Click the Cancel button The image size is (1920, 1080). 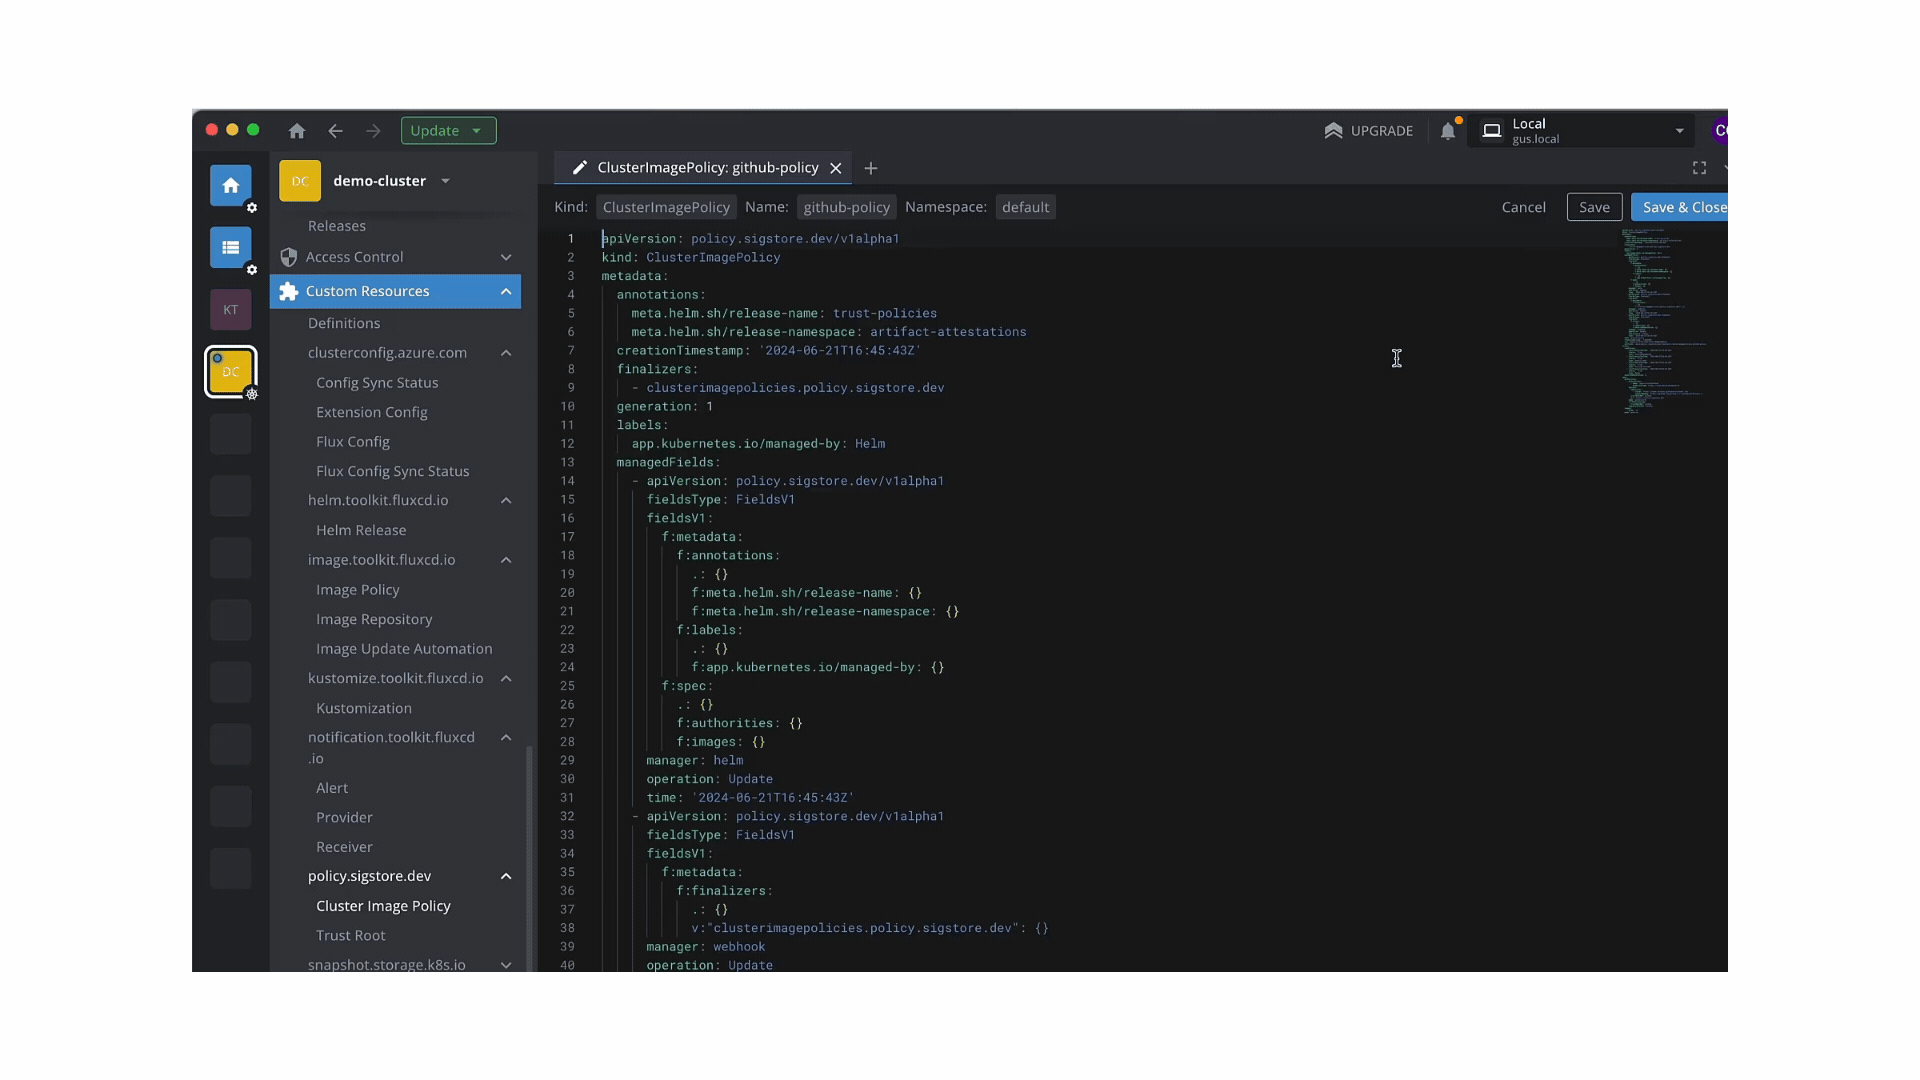pos(1523,207)
